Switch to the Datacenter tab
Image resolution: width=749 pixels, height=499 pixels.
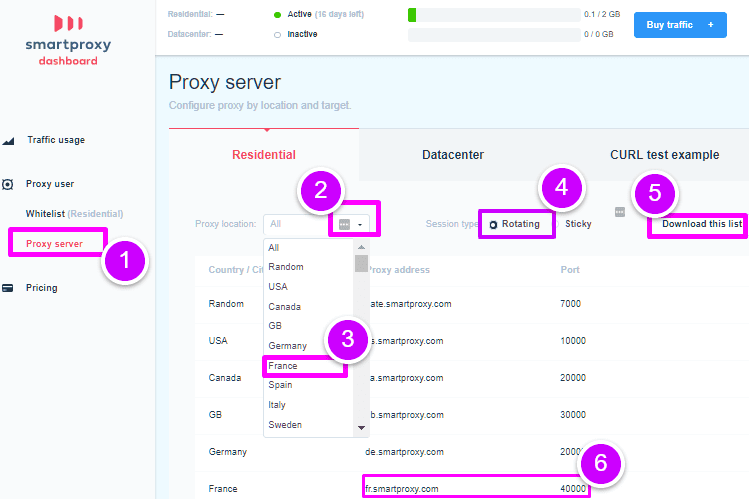453,155
